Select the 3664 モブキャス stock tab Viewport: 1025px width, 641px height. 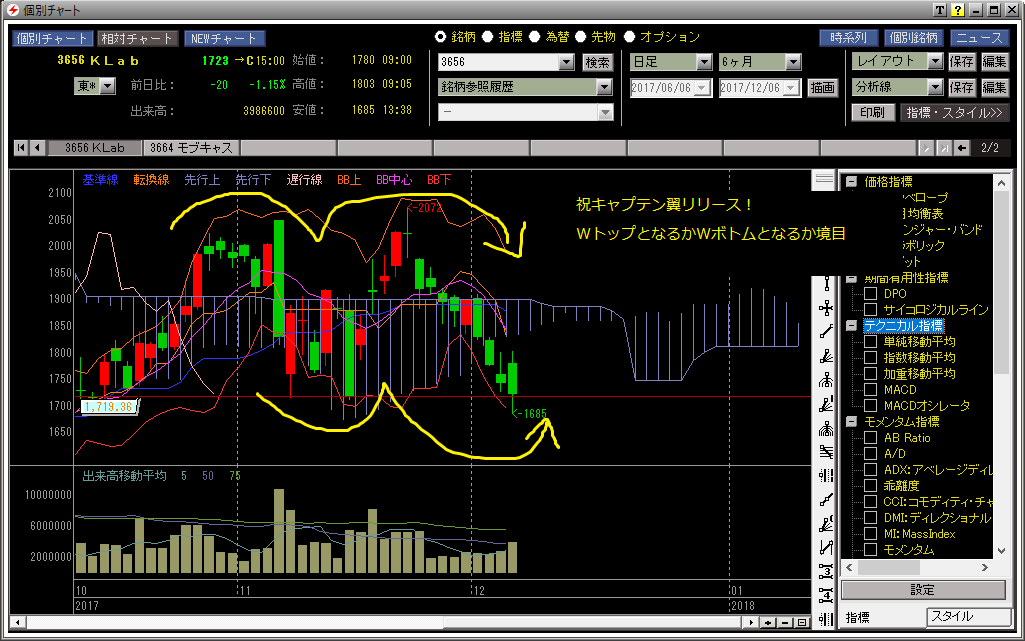click(192, 148)
